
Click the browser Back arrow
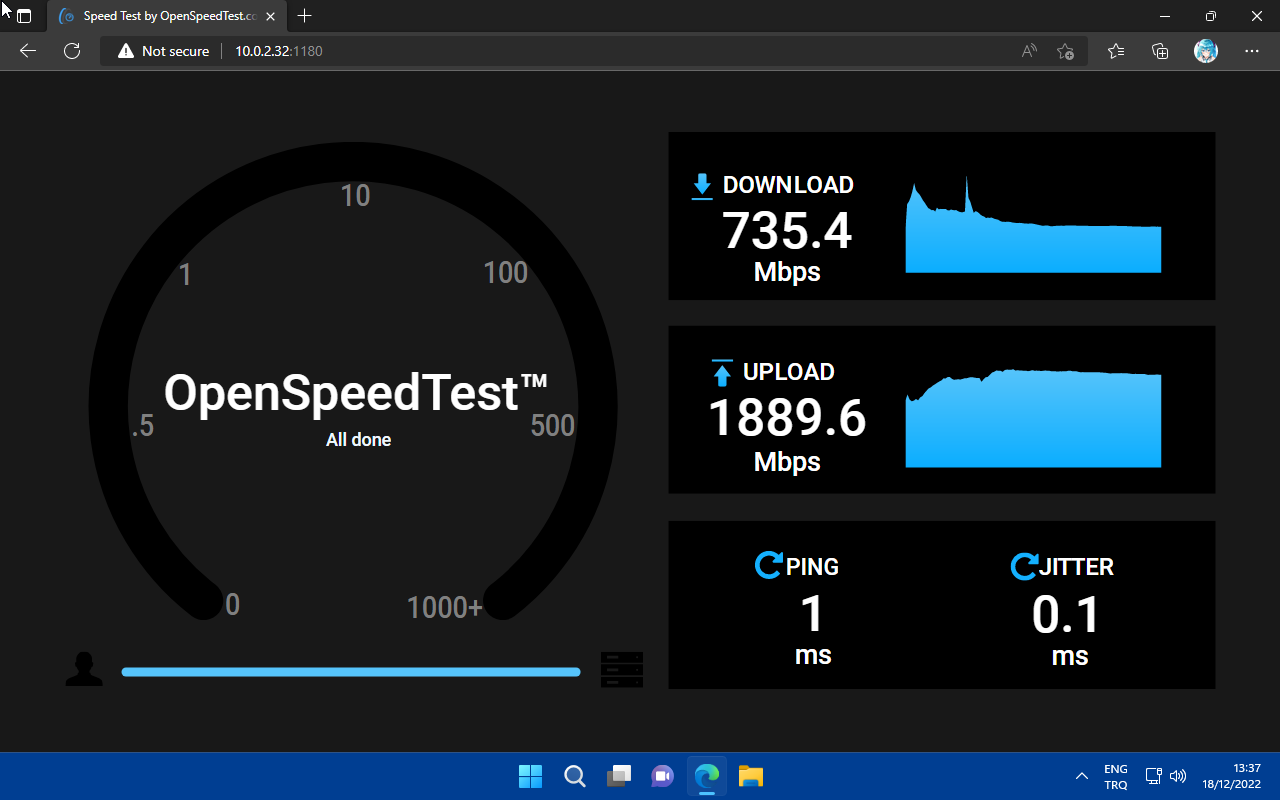click(28, 51)
